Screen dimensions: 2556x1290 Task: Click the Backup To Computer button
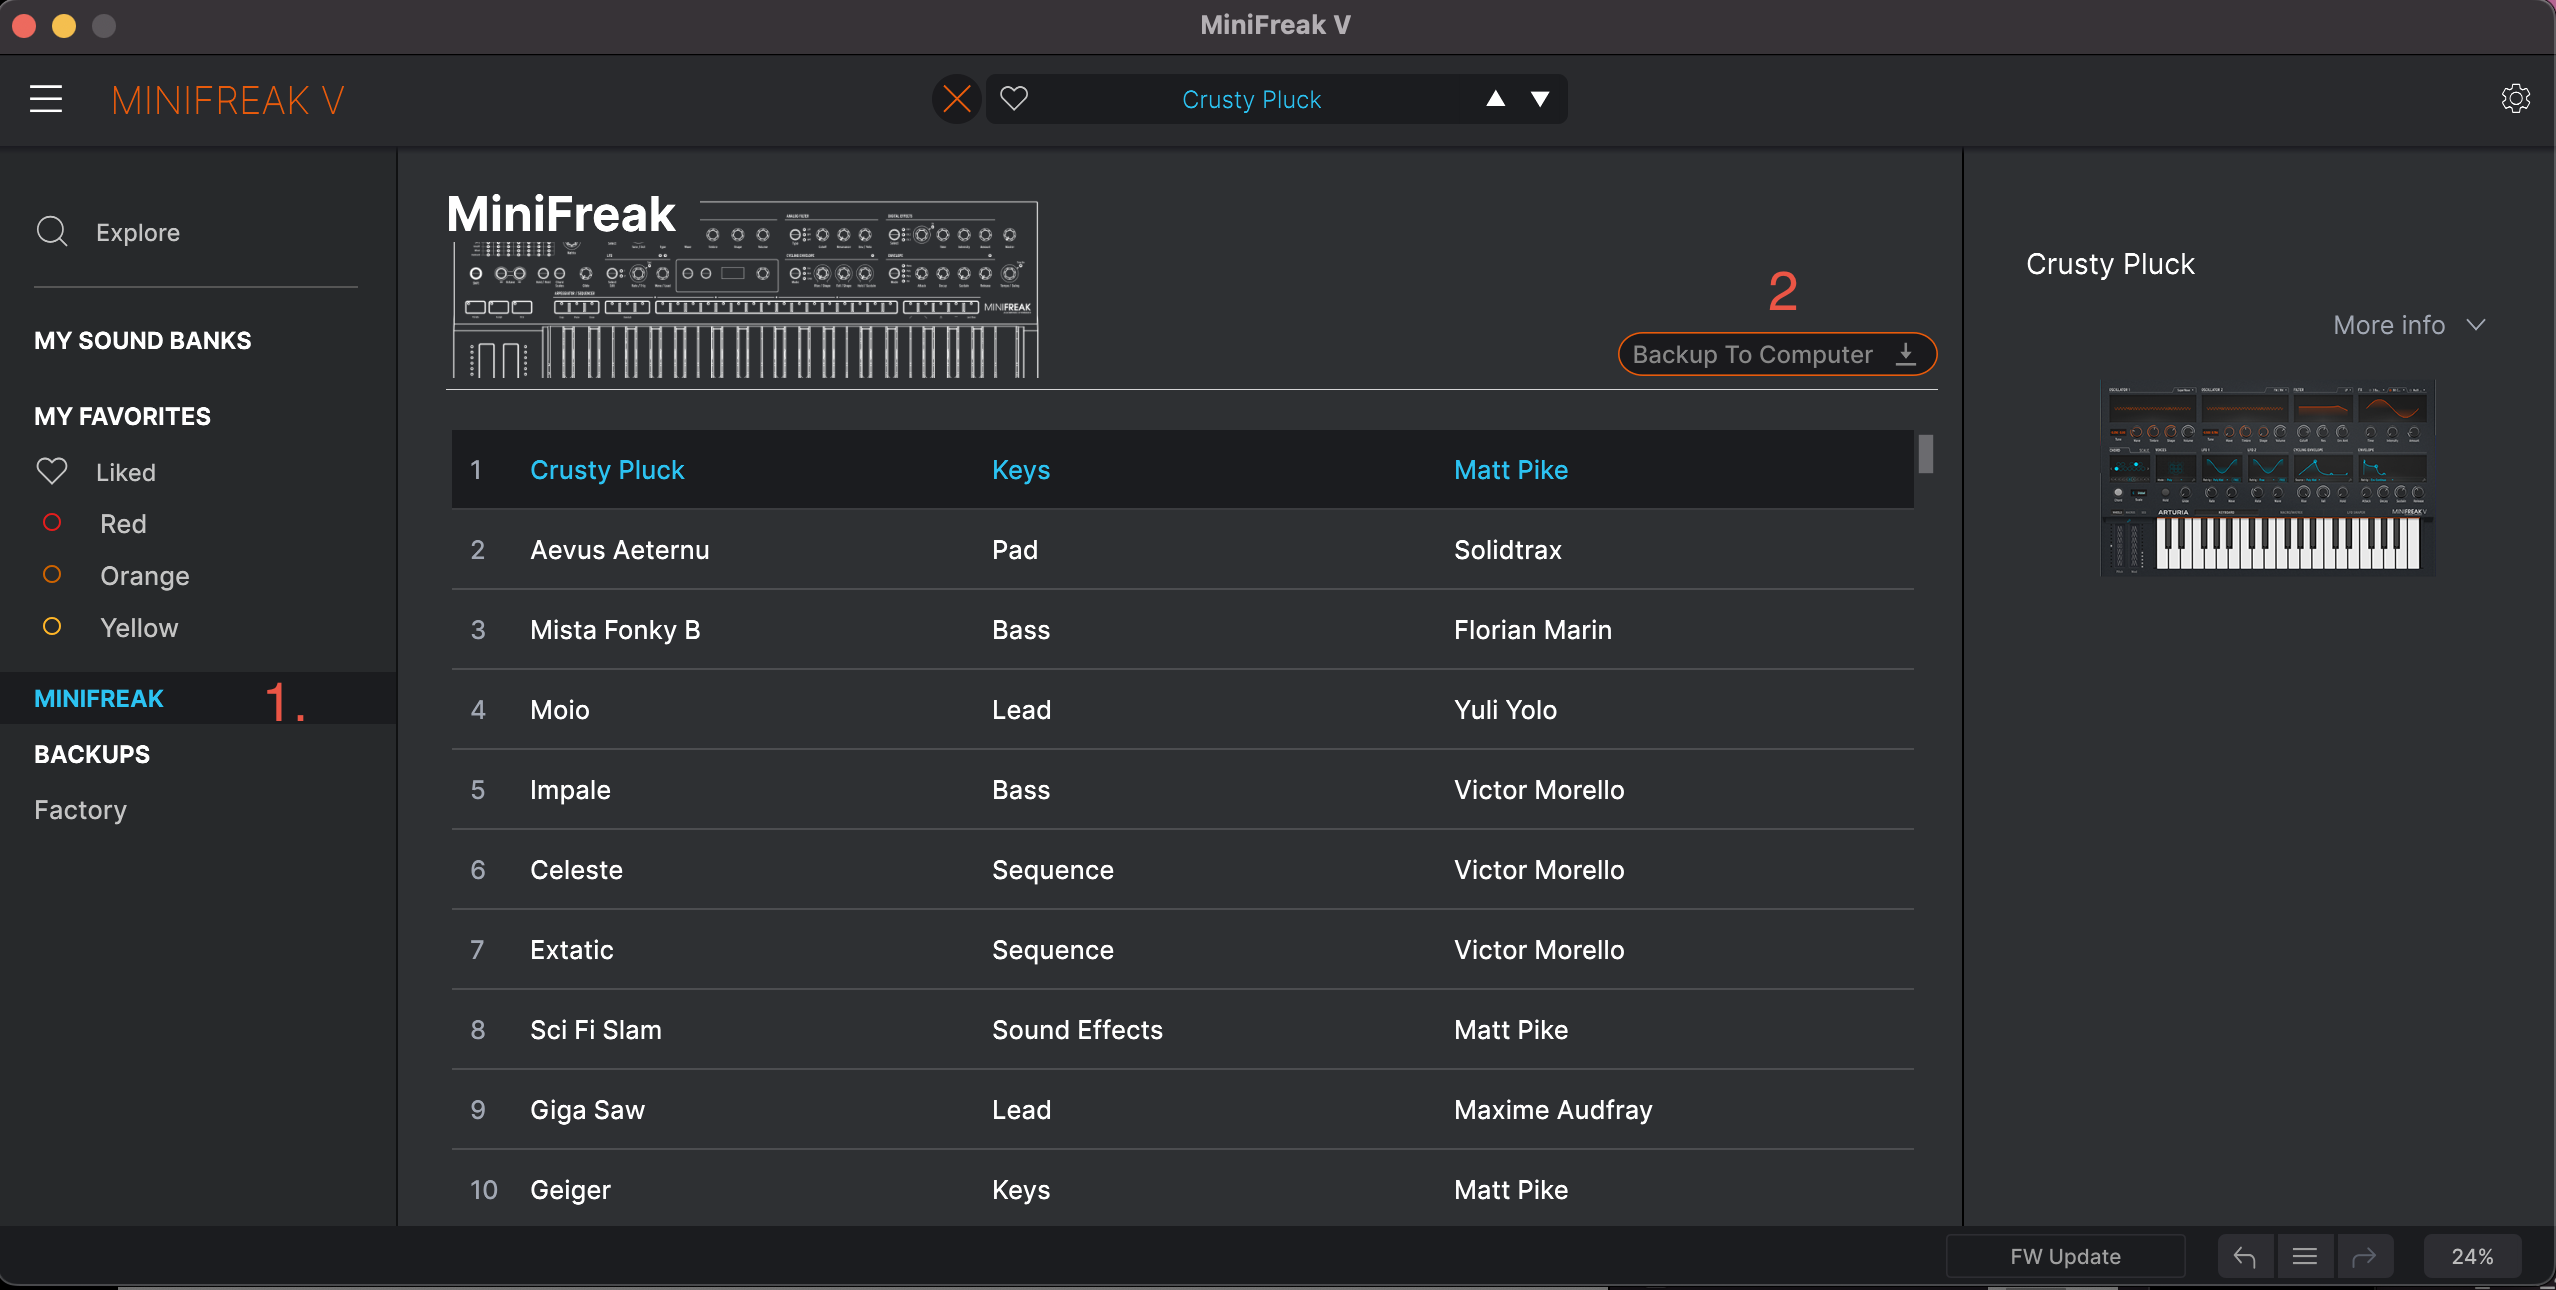coord(1774,354)
